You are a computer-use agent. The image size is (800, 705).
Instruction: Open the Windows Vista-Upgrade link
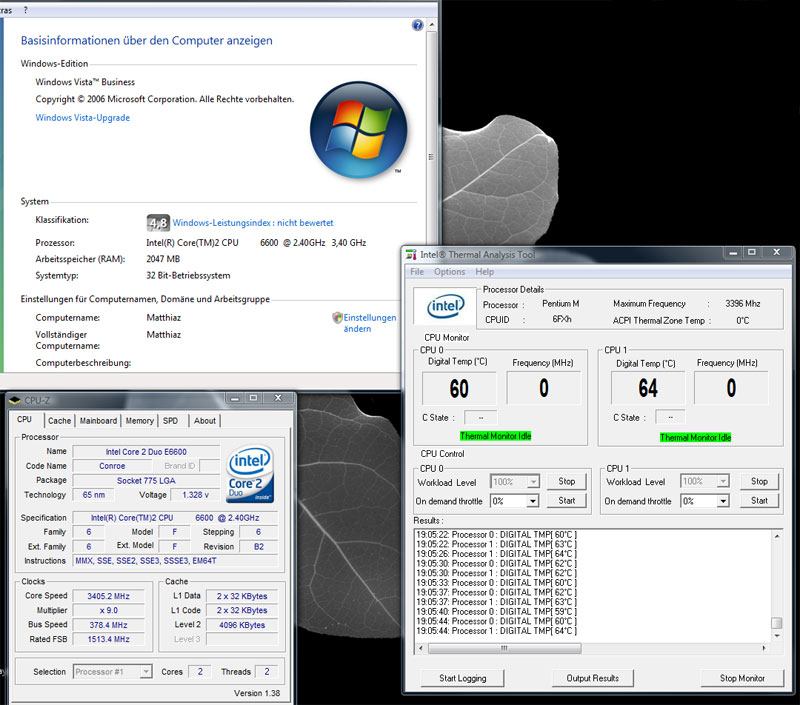coord(83,117)
